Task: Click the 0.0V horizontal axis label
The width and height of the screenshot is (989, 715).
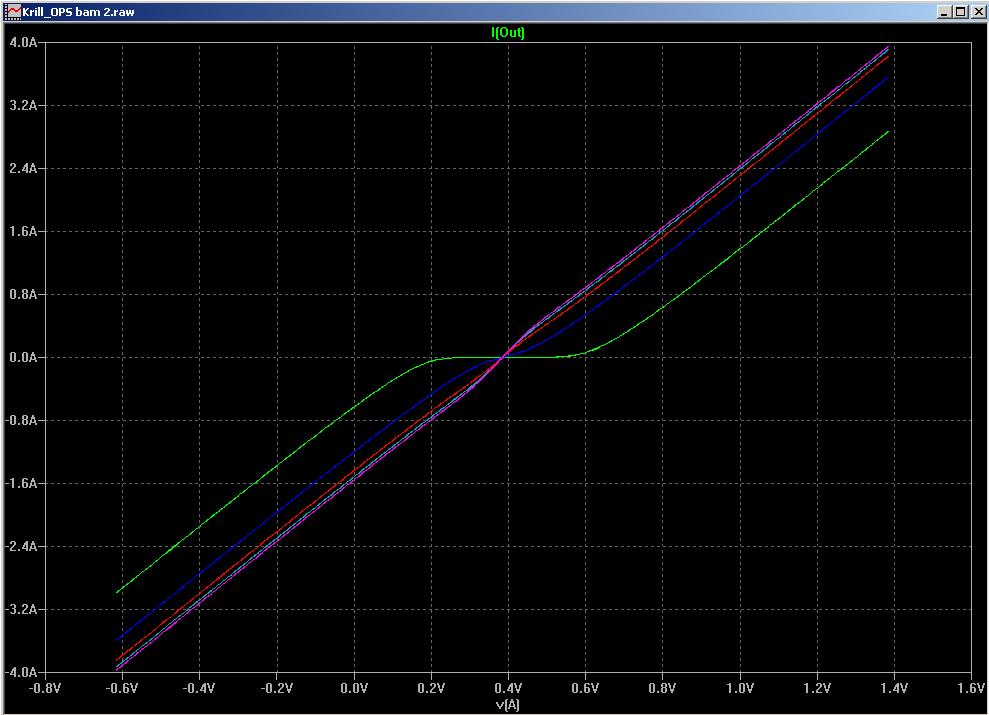Action: click(354, 688)
